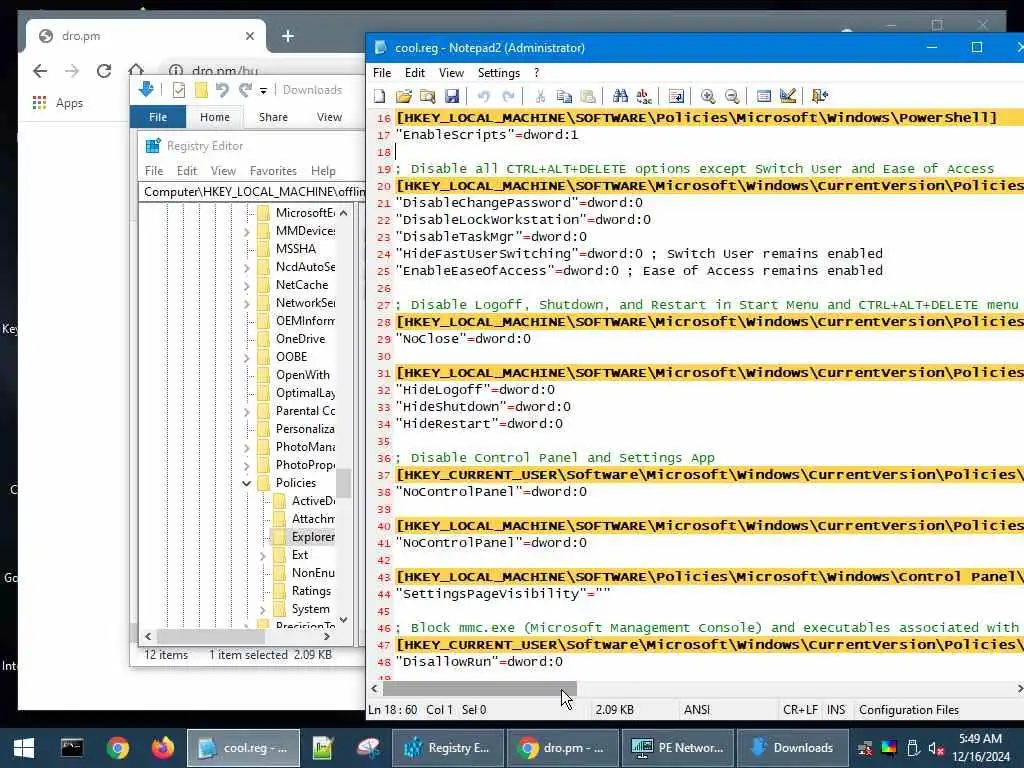Reload the dro.pm page in Chrome
The width and height of the screenshot is (1024, 768).
click(104, 71)
